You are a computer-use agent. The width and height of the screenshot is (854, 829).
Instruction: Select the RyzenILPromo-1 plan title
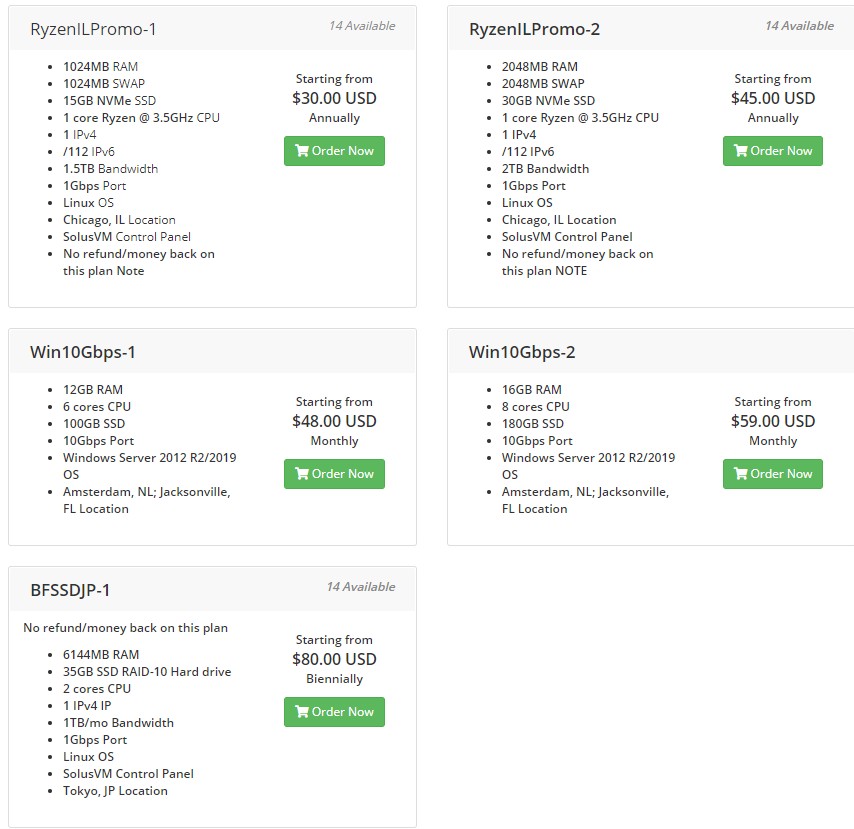tap(93, 29)
